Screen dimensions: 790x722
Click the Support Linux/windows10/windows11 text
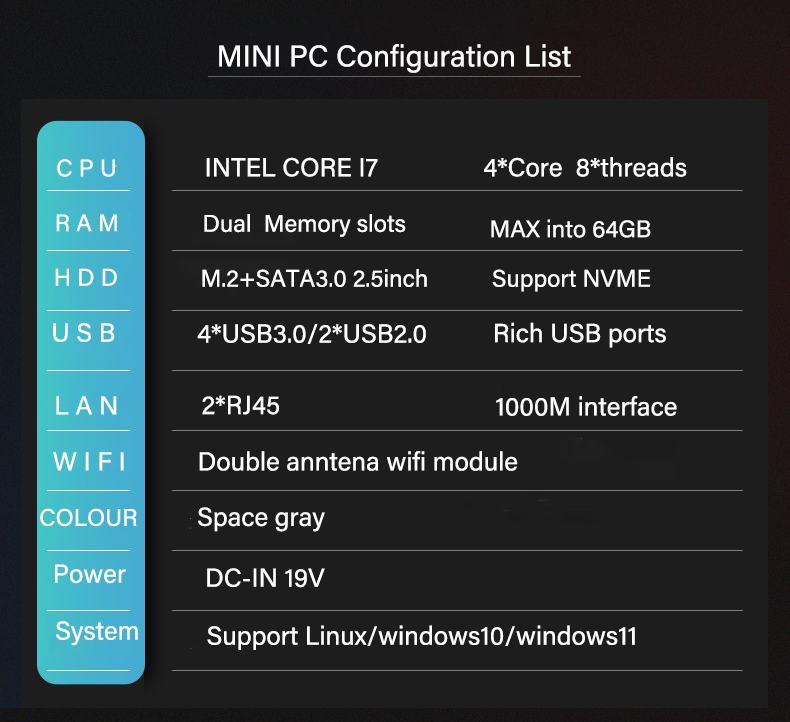click(x=421, y=636)
